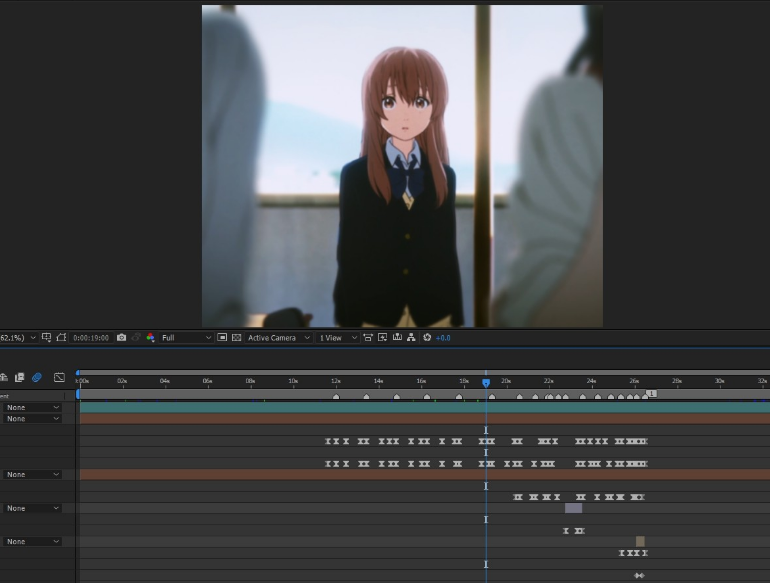This screenshot has height=583, width=770.
Task: Open the Full resolution dropdown
Action: point(187,338)
